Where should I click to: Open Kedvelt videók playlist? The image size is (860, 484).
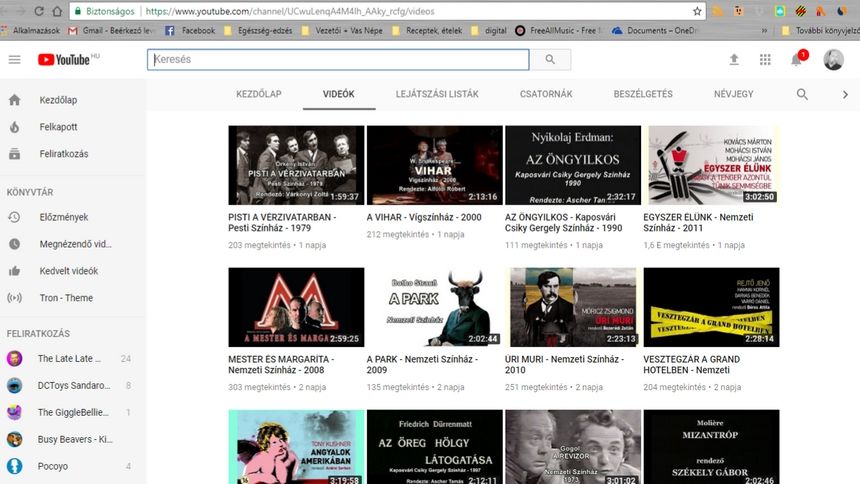point(68,271)
